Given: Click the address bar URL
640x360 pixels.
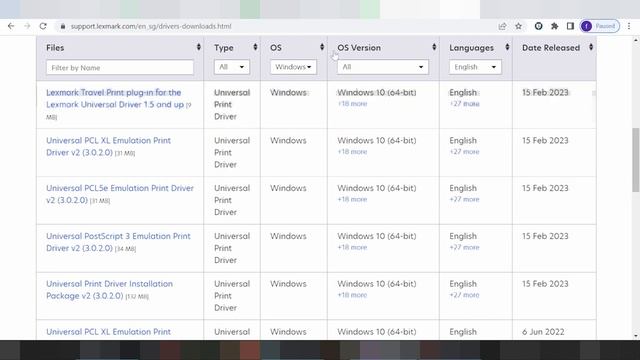Looking at the screenshot, I should pos(151,26).
